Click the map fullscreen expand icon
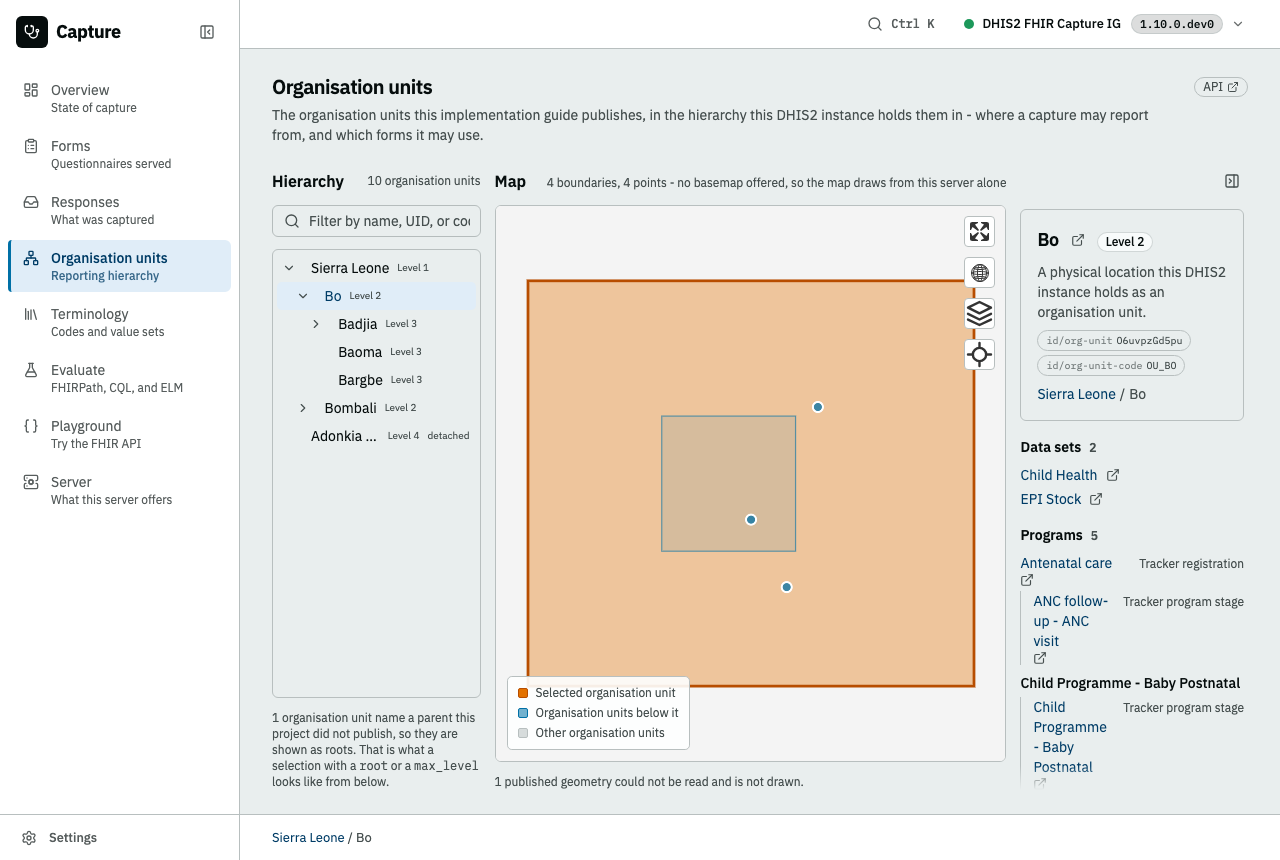This screenshot has height=860, width=1280. tap(979, 232)
